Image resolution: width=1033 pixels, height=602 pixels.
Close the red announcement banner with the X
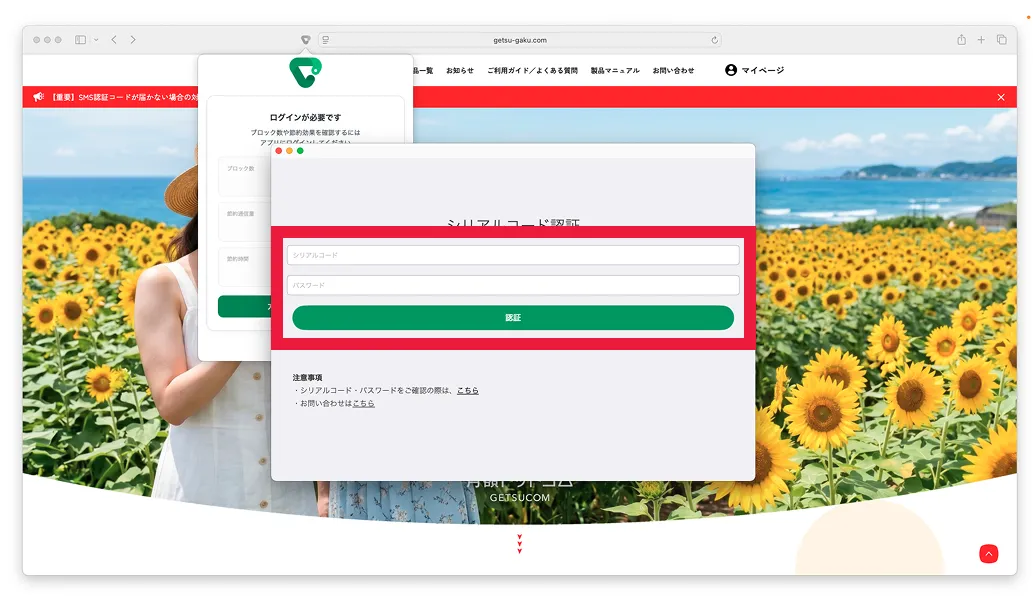1001,97
